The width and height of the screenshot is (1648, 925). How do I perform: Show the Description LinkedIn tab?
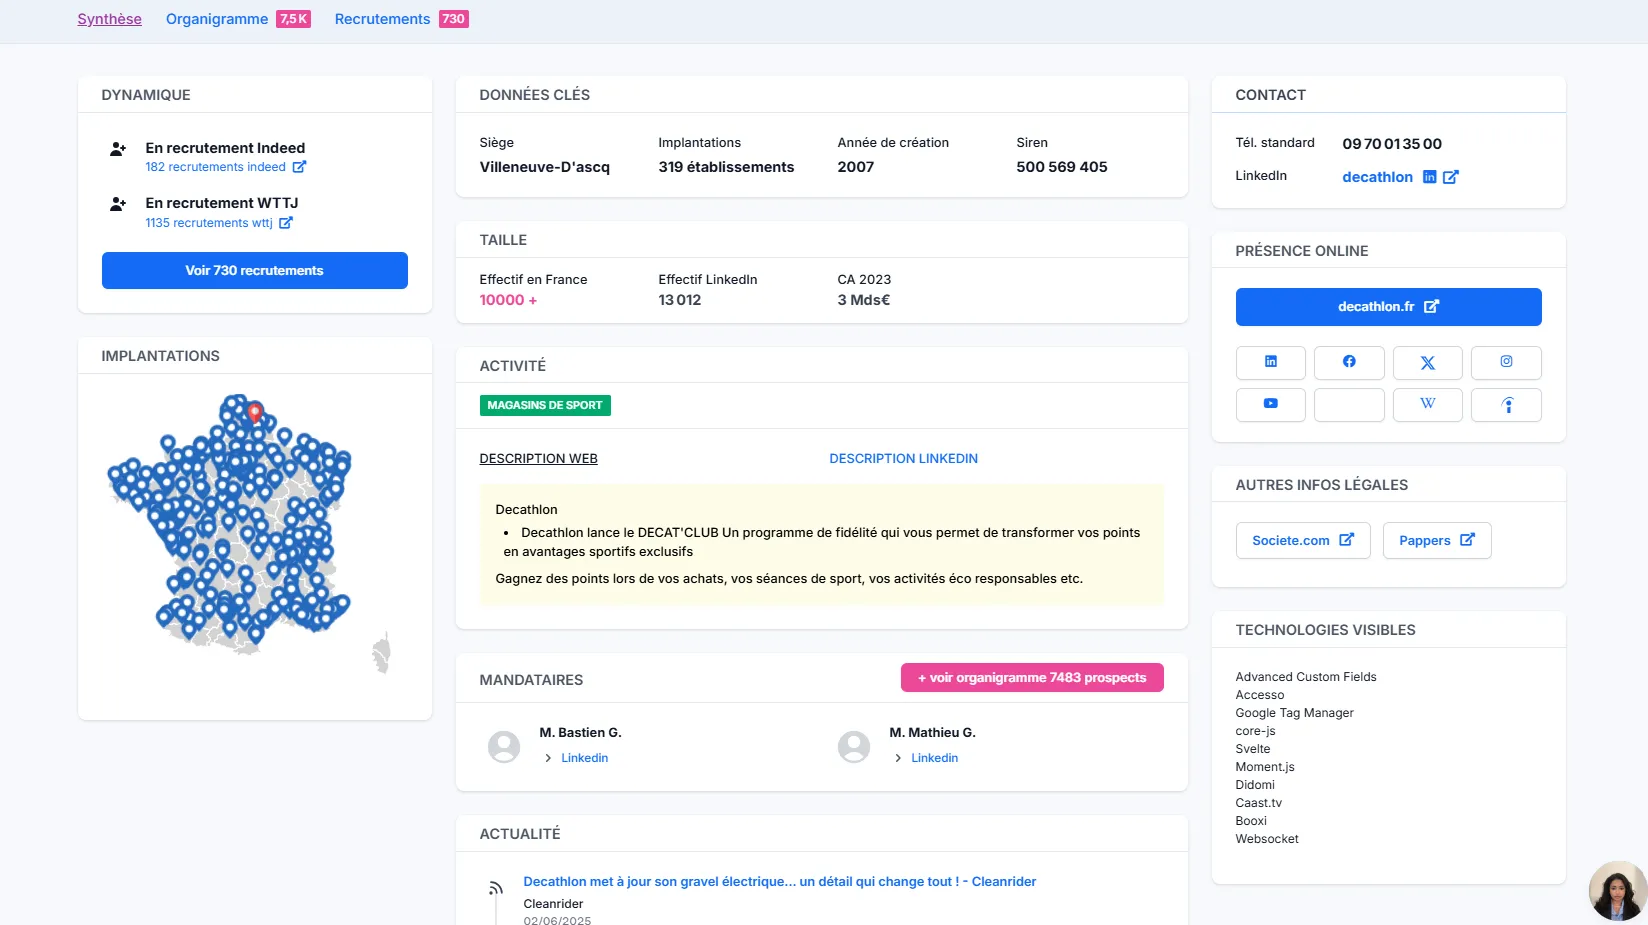tap(903, 458)
